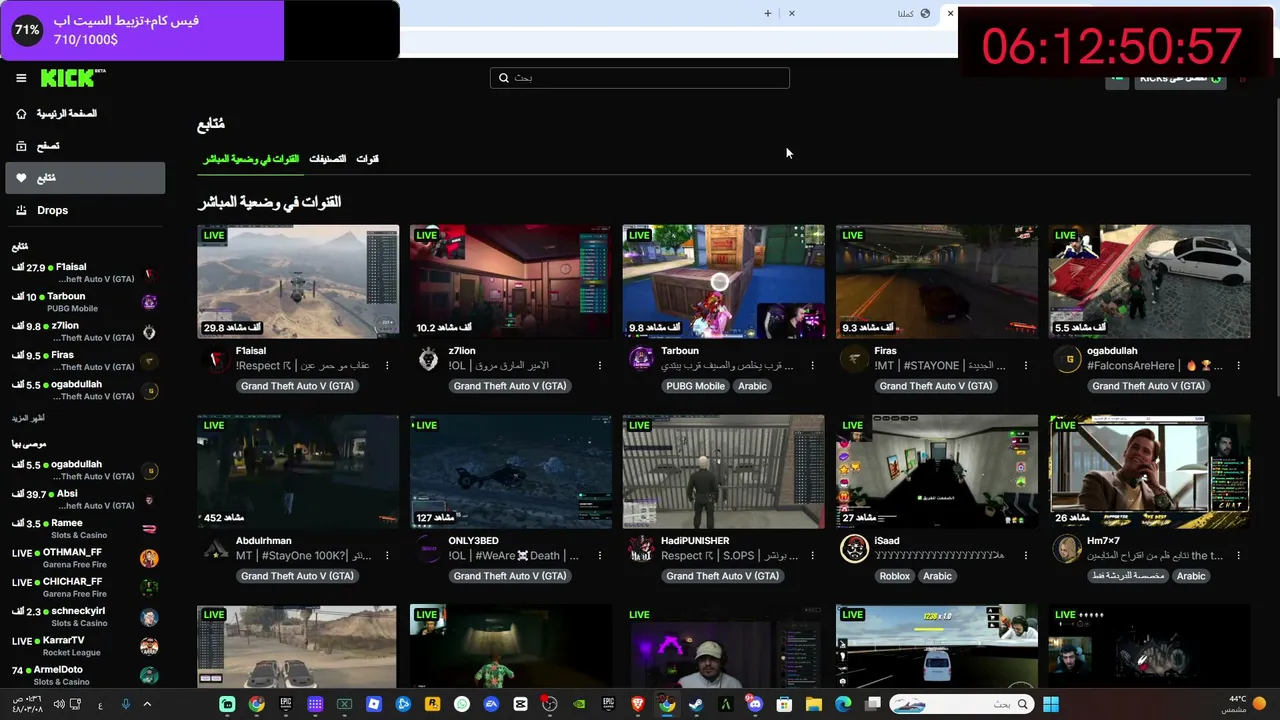1280x720 pixels.
Task: Open Steam from the taskbar
Action: click(696, 704)
